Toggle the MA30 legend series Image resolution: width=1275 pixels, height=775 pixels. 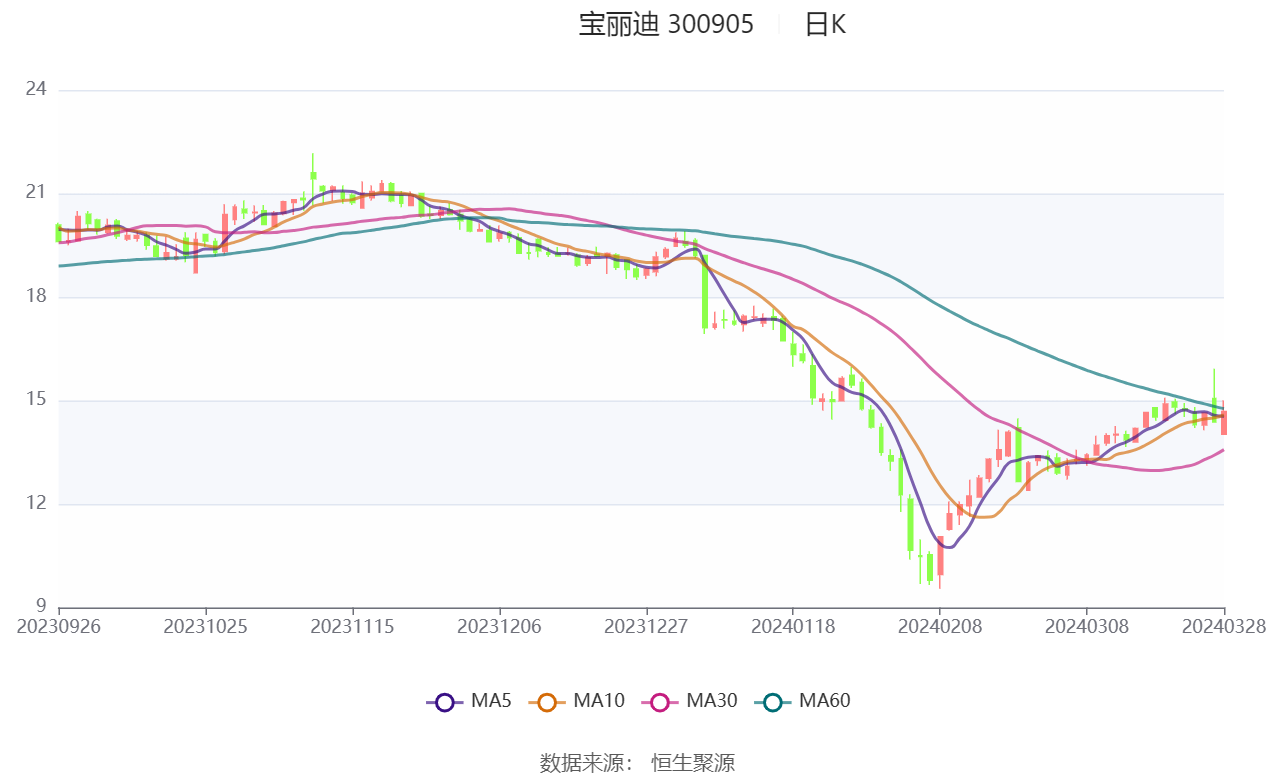[690, 701]
